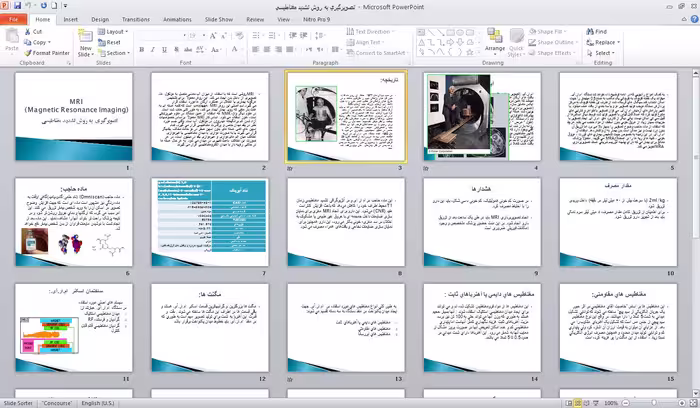Click the Replace button
This screenshot has width=700, height=408.
point(603,42)
